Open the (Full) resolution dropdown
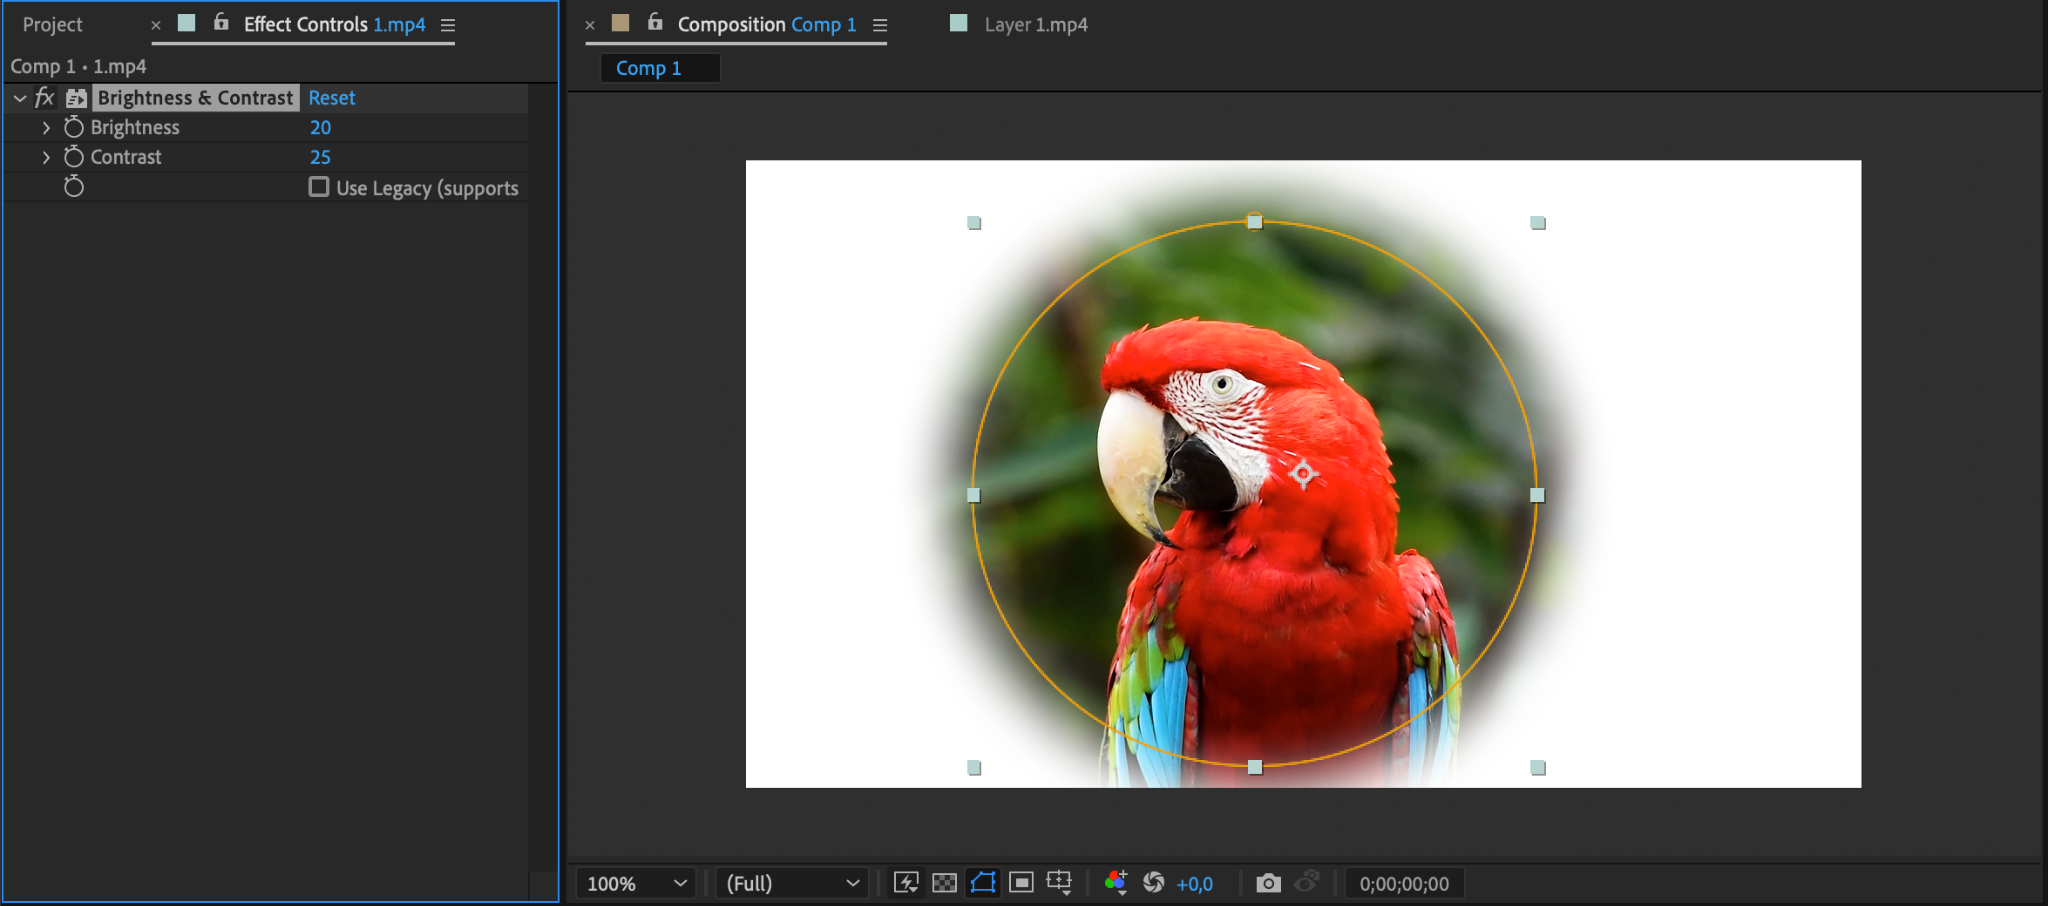Screen dimensions: 2048x906 [791, 883]
